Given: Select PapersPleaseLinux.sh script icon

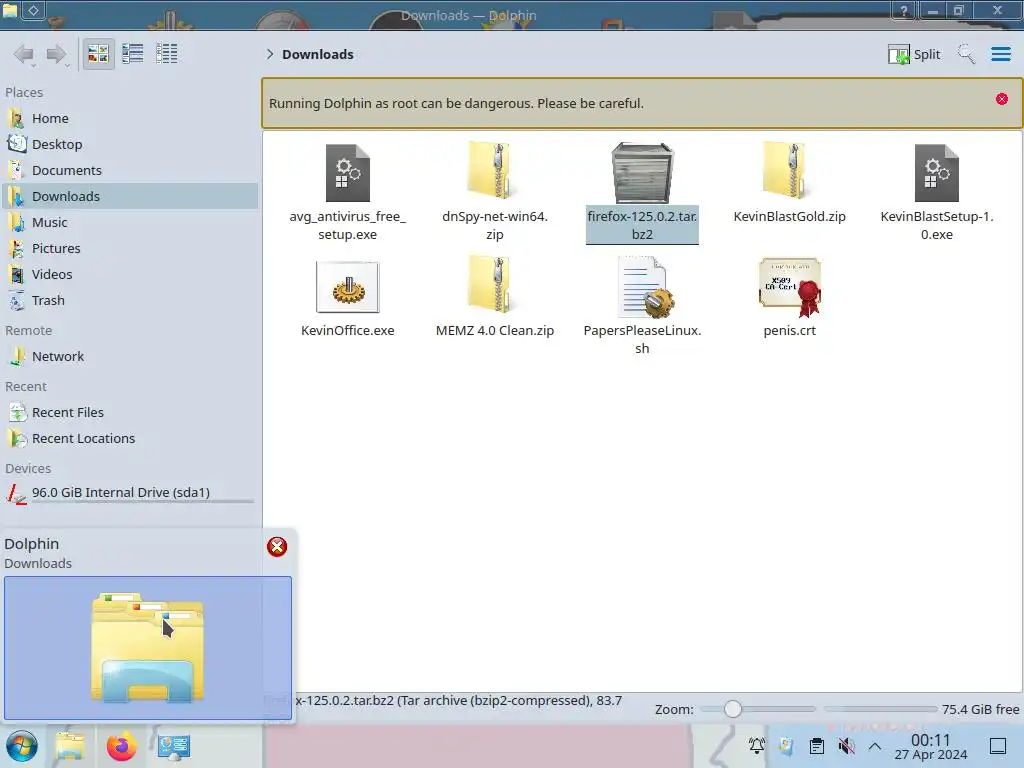Looking at the screenshot, I should point(645,287).
